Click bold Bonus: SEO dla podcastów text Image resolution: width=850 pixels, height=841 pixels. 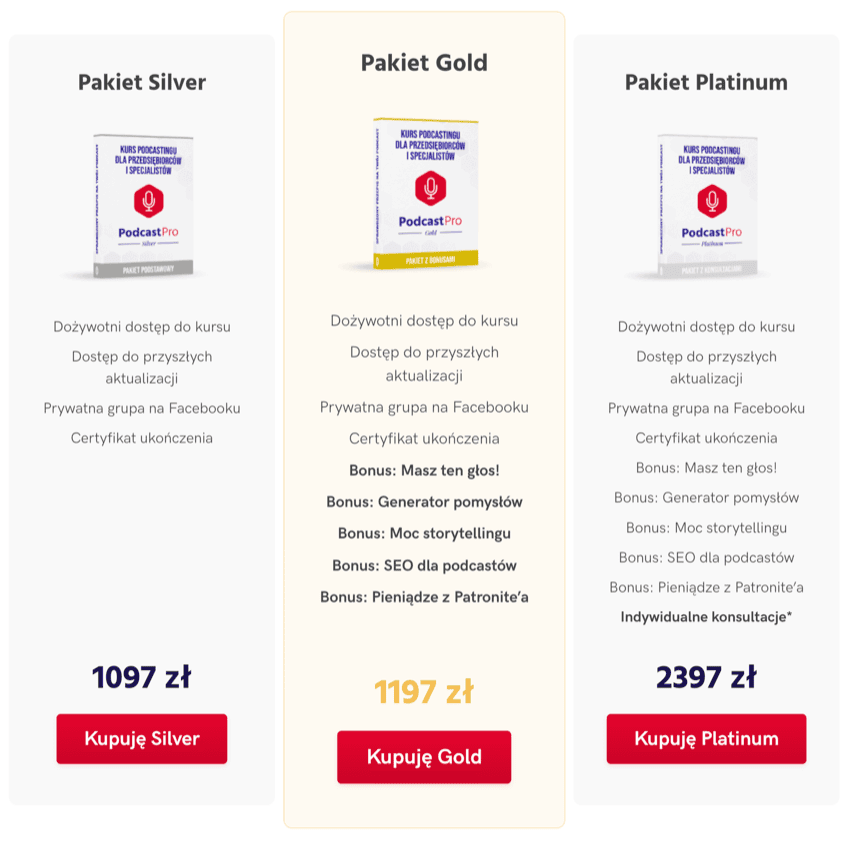point(424,565)
